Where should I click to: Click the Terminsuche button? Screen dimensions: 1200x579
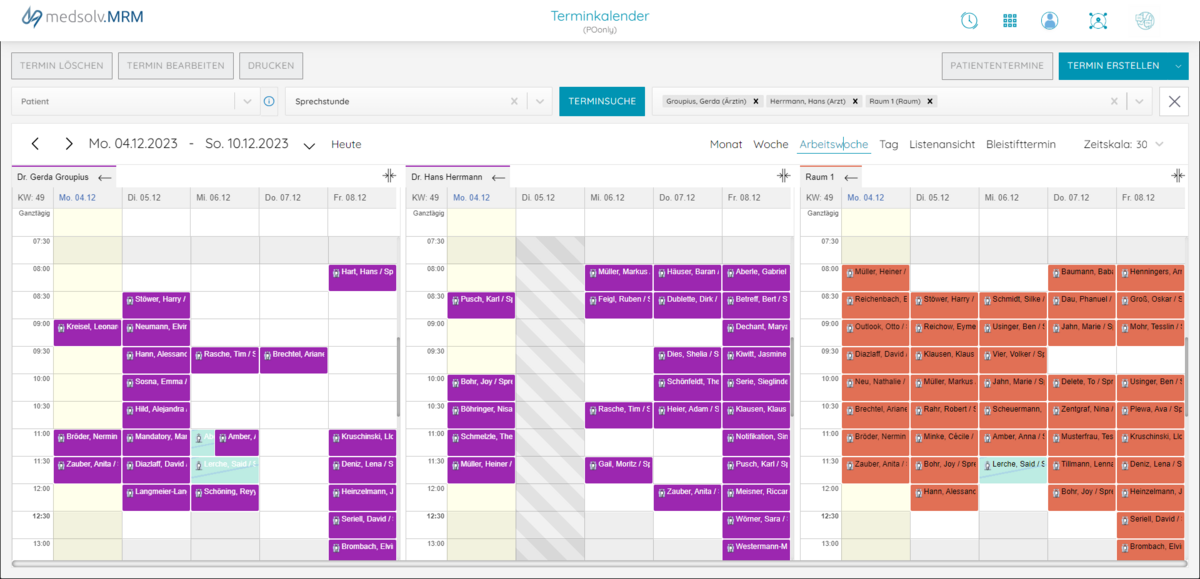pos(601,101)
